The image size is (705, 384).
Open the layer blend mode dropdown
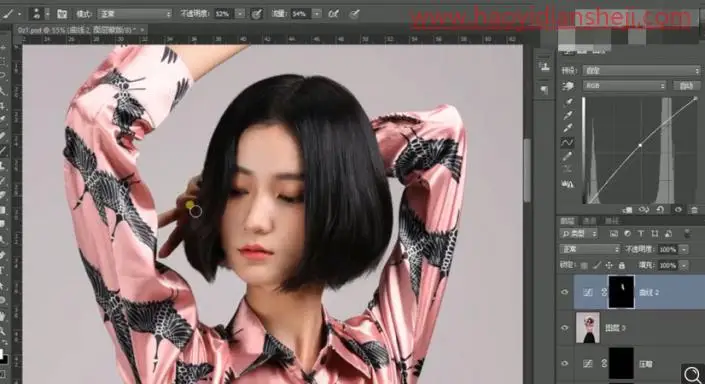[x=589, y=249]
